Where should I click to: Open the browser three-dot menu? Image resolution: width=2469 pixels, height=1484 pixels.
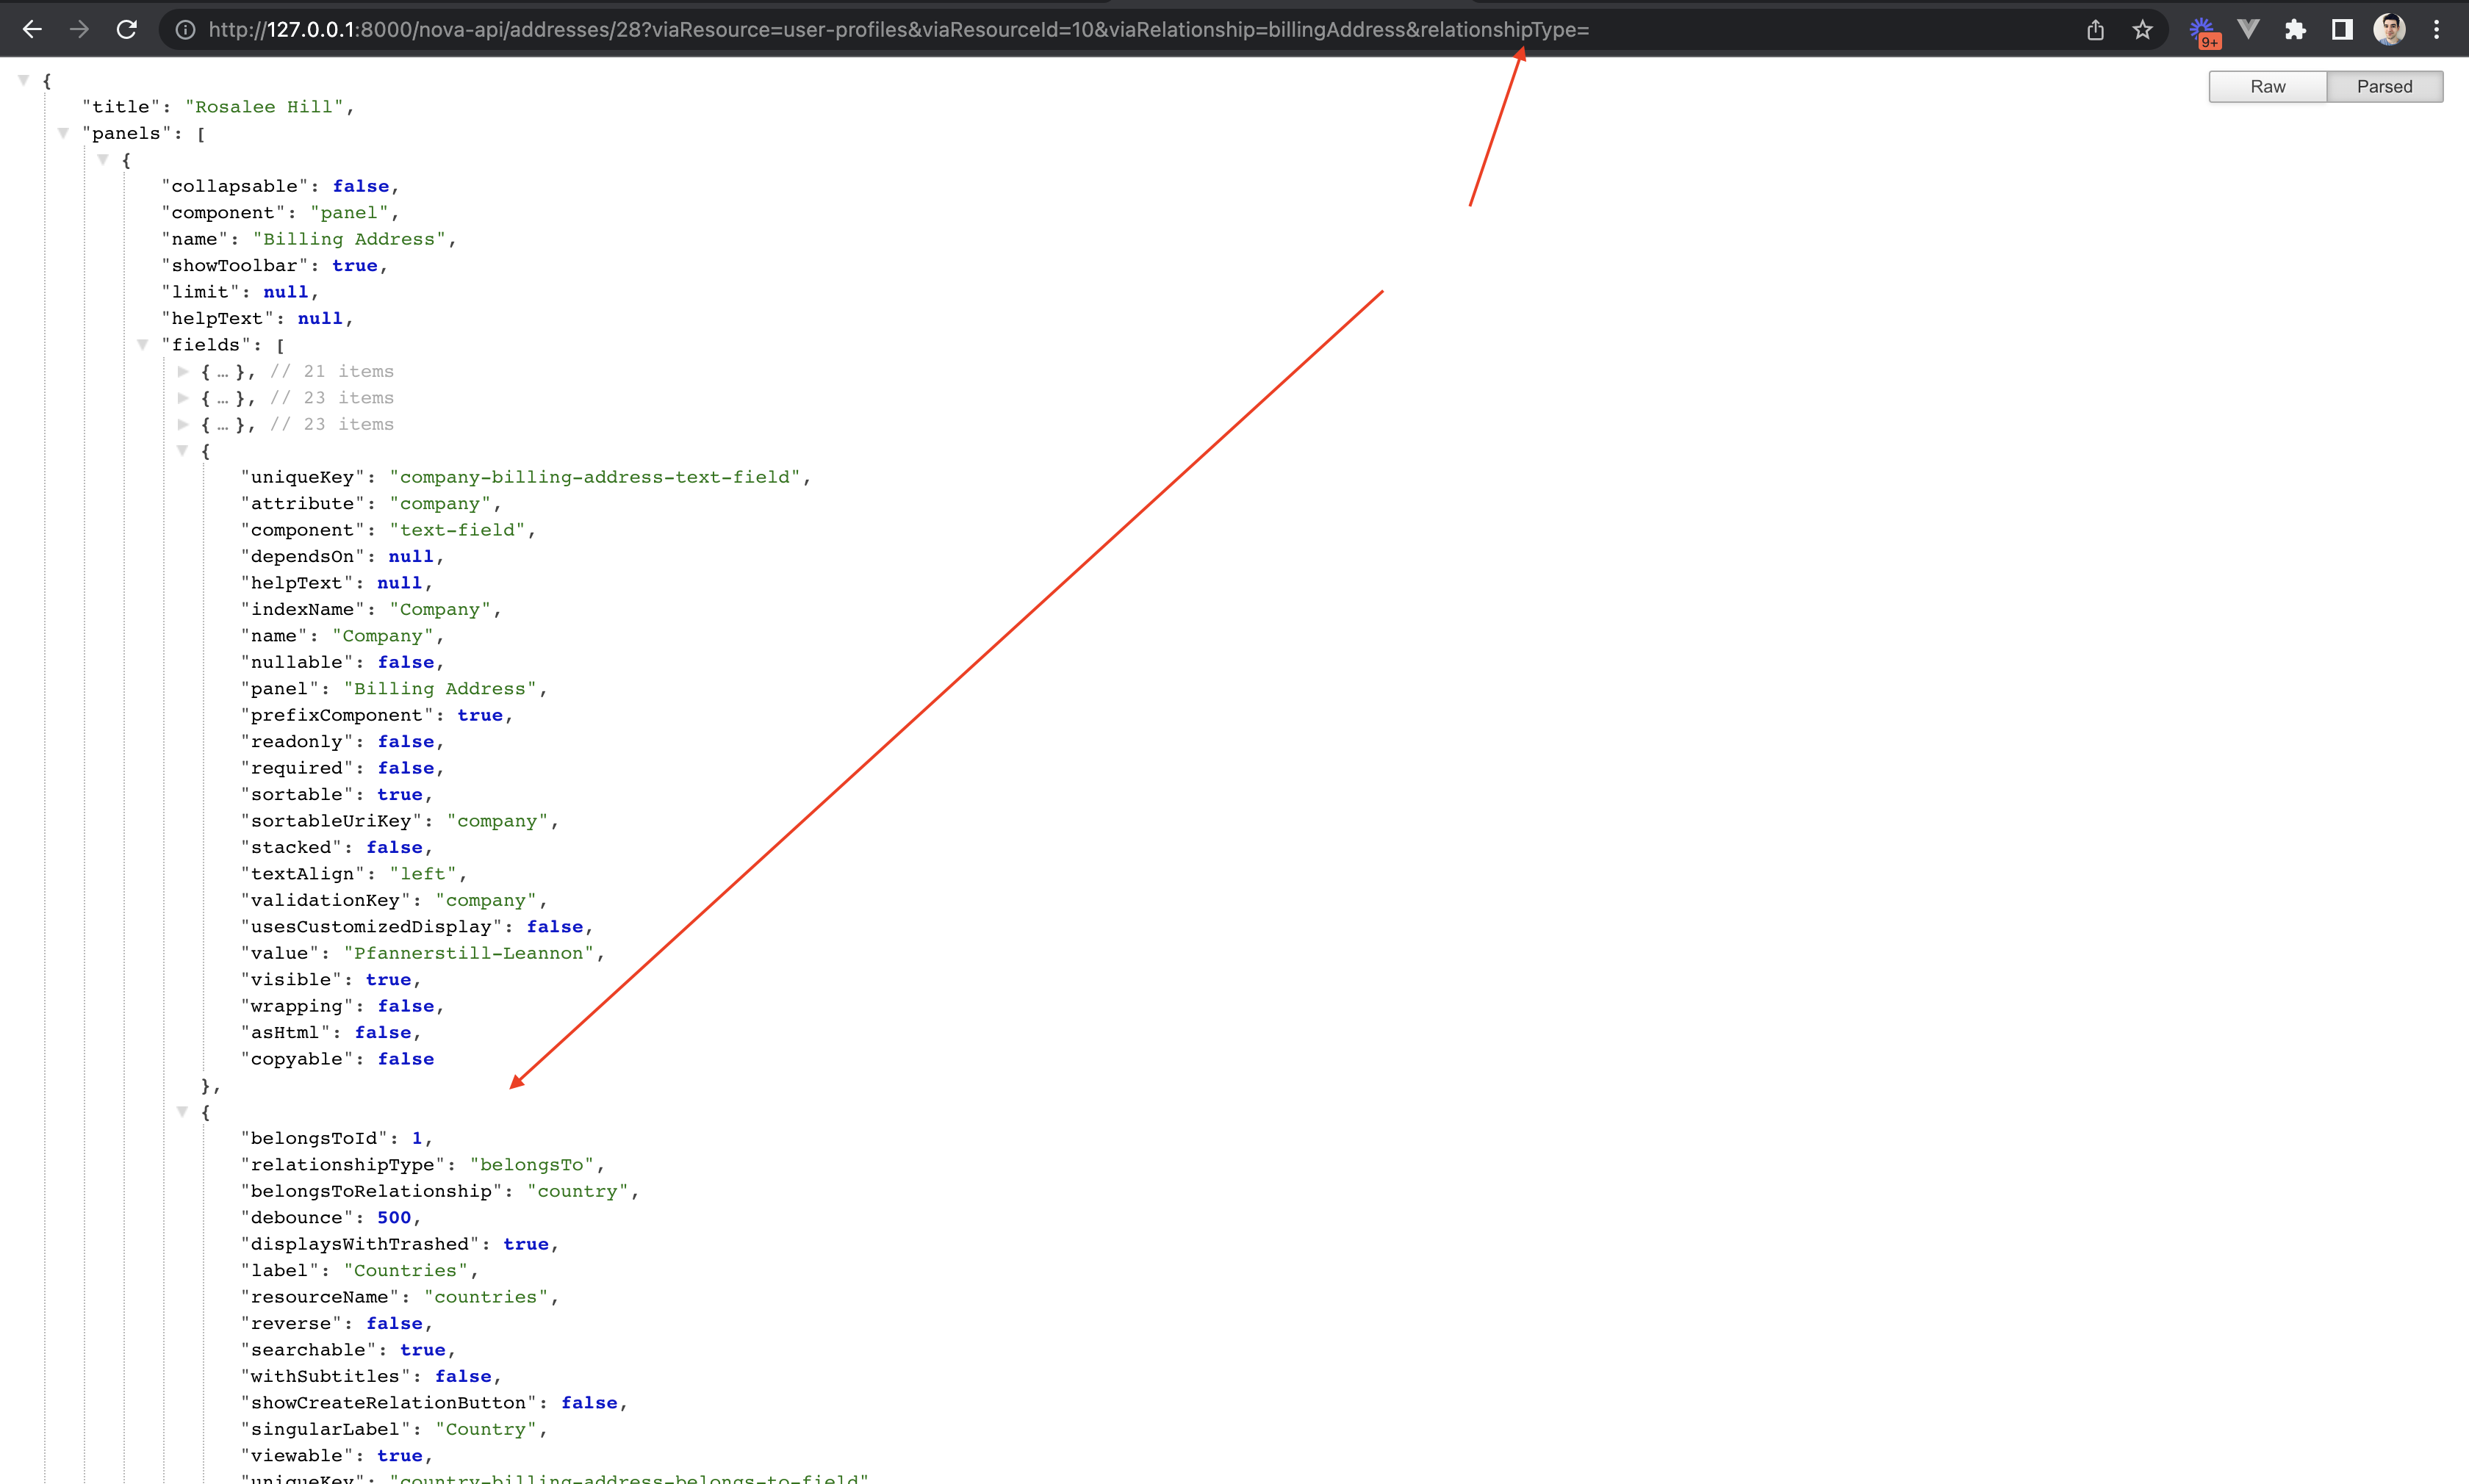[2437, 29]
